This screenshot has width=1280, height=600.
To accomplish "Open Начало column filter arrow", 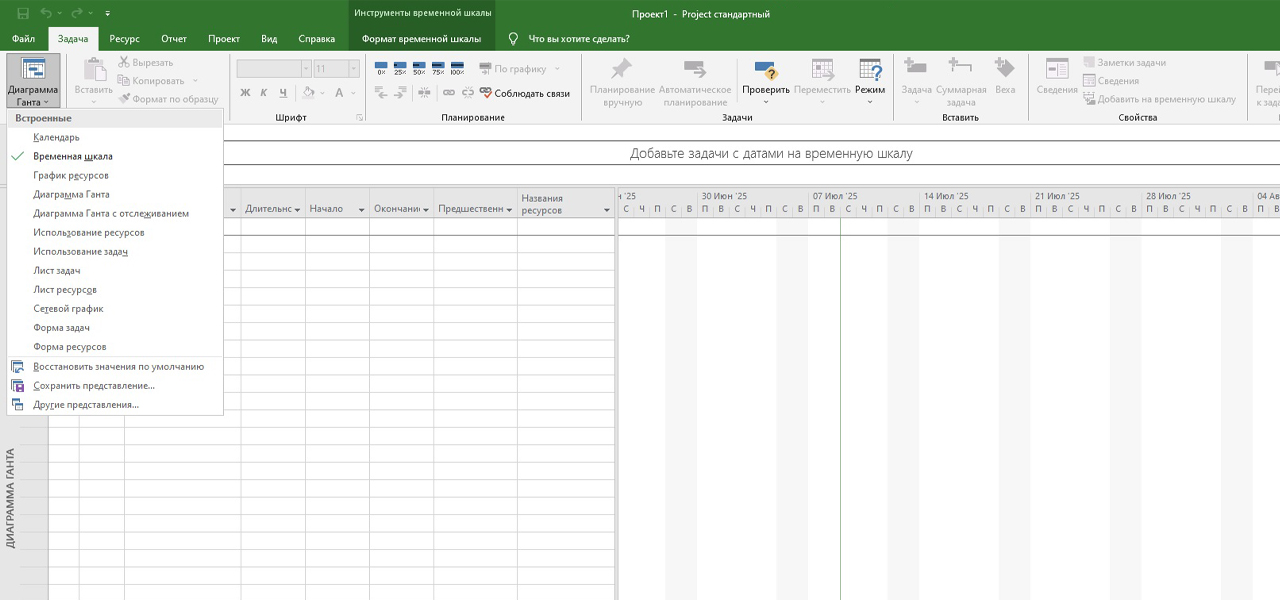I will pos(361,209).
